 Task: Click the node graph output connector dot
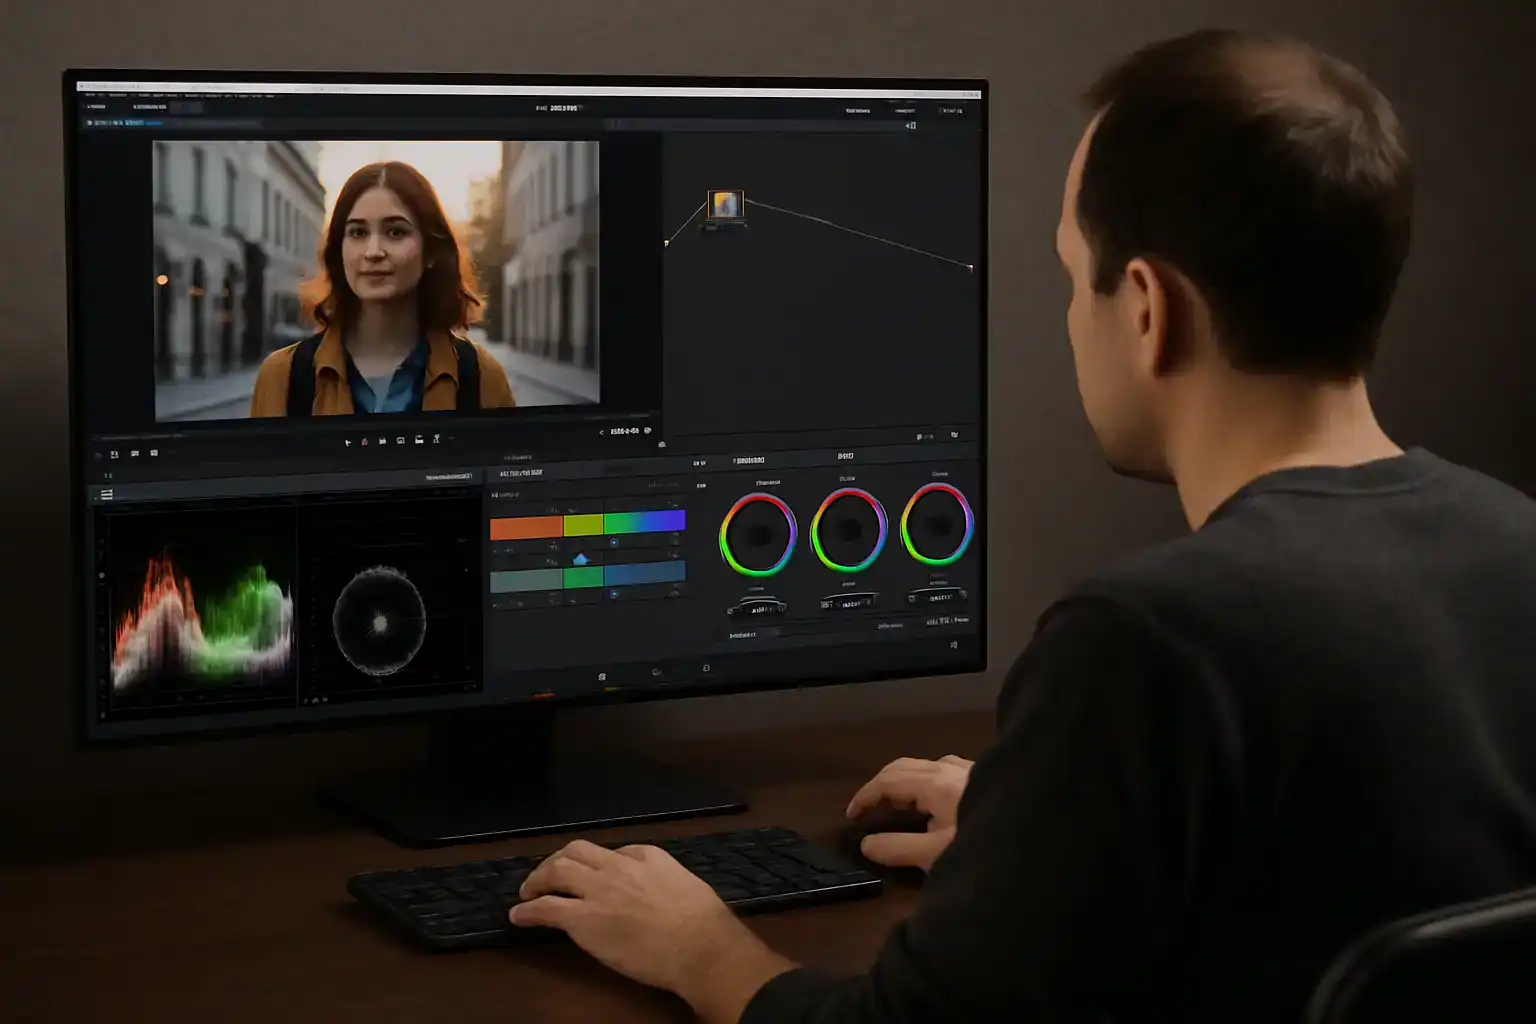[x=970, y=268]
